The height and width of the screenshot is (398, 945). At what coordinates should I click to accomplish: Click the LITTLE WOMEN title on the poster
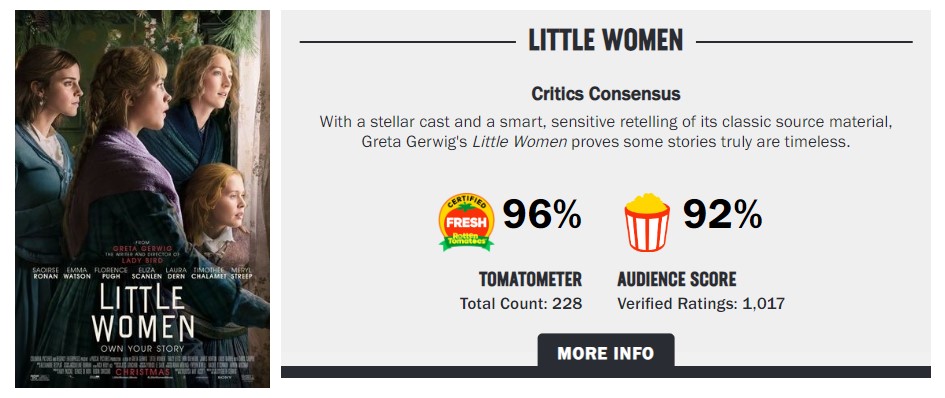[143, 314]
